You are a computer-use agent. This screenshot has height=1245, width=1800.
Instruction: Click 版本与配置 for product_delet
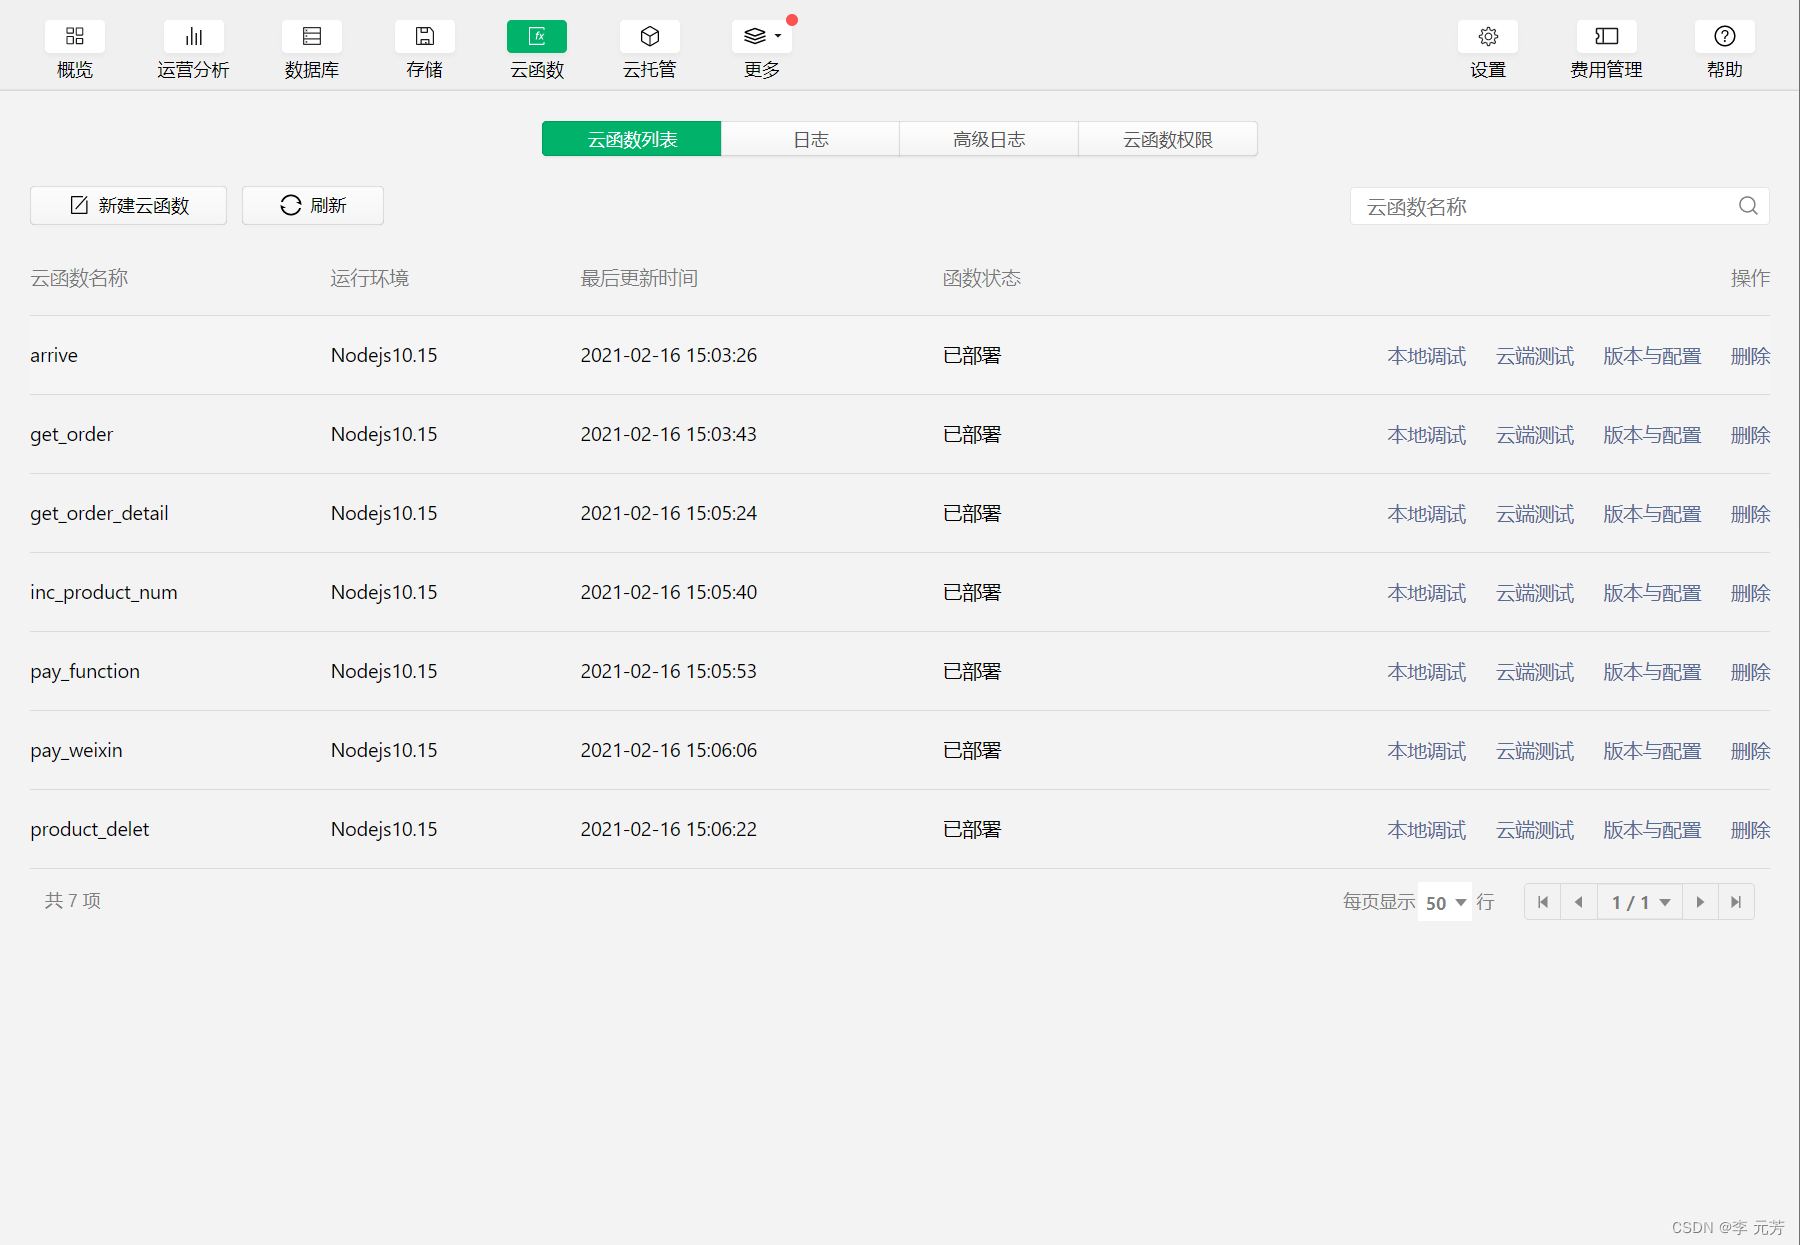(x=1652, y=830)
